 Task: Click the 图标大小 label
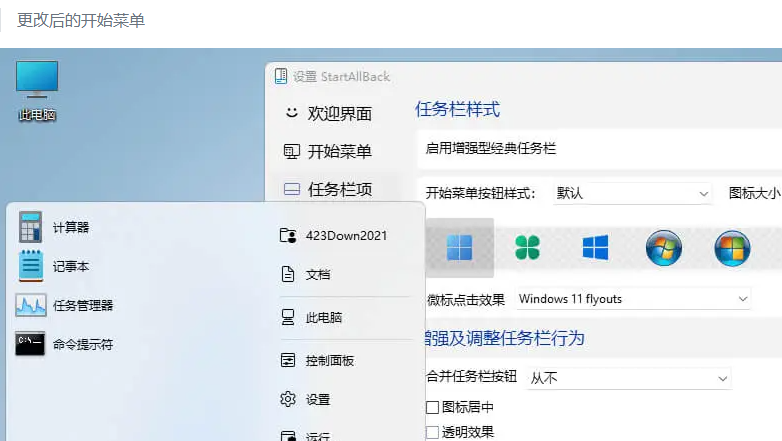point(755,193)
